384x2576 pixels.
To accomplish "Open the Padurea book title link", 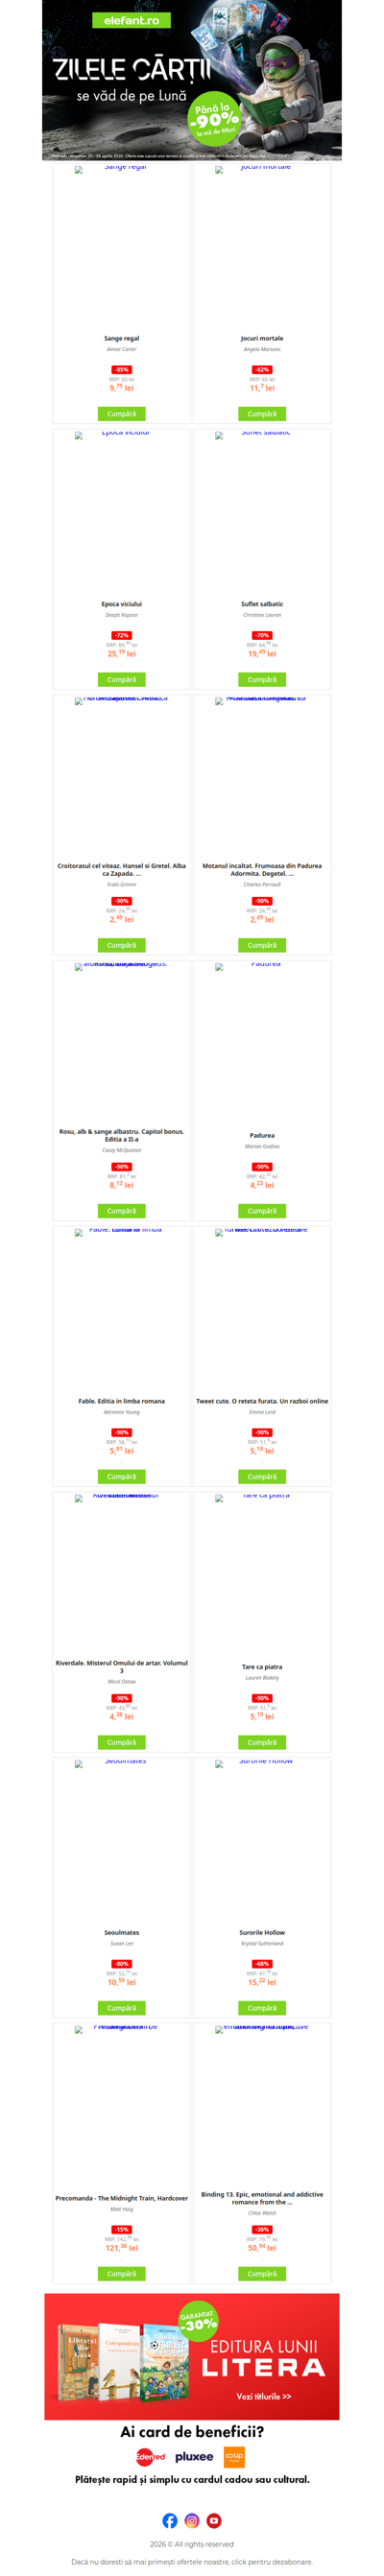I will pyautogui.click(x=262, y=1135).
